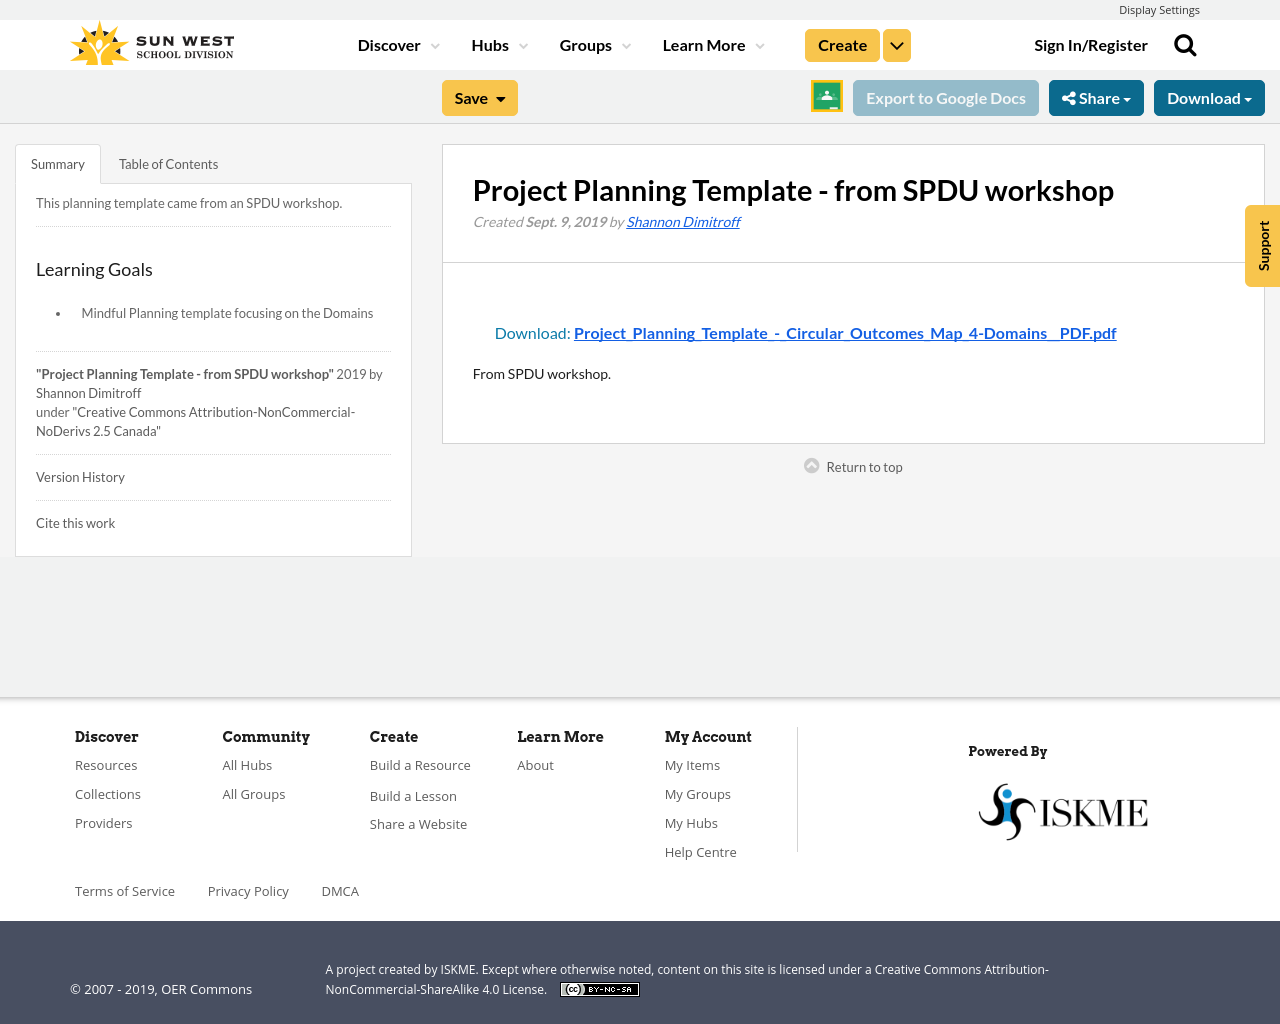The image size is (1280, 1024).
Task: Expand the Create dropdown arrow
Action: pos(896,44)
